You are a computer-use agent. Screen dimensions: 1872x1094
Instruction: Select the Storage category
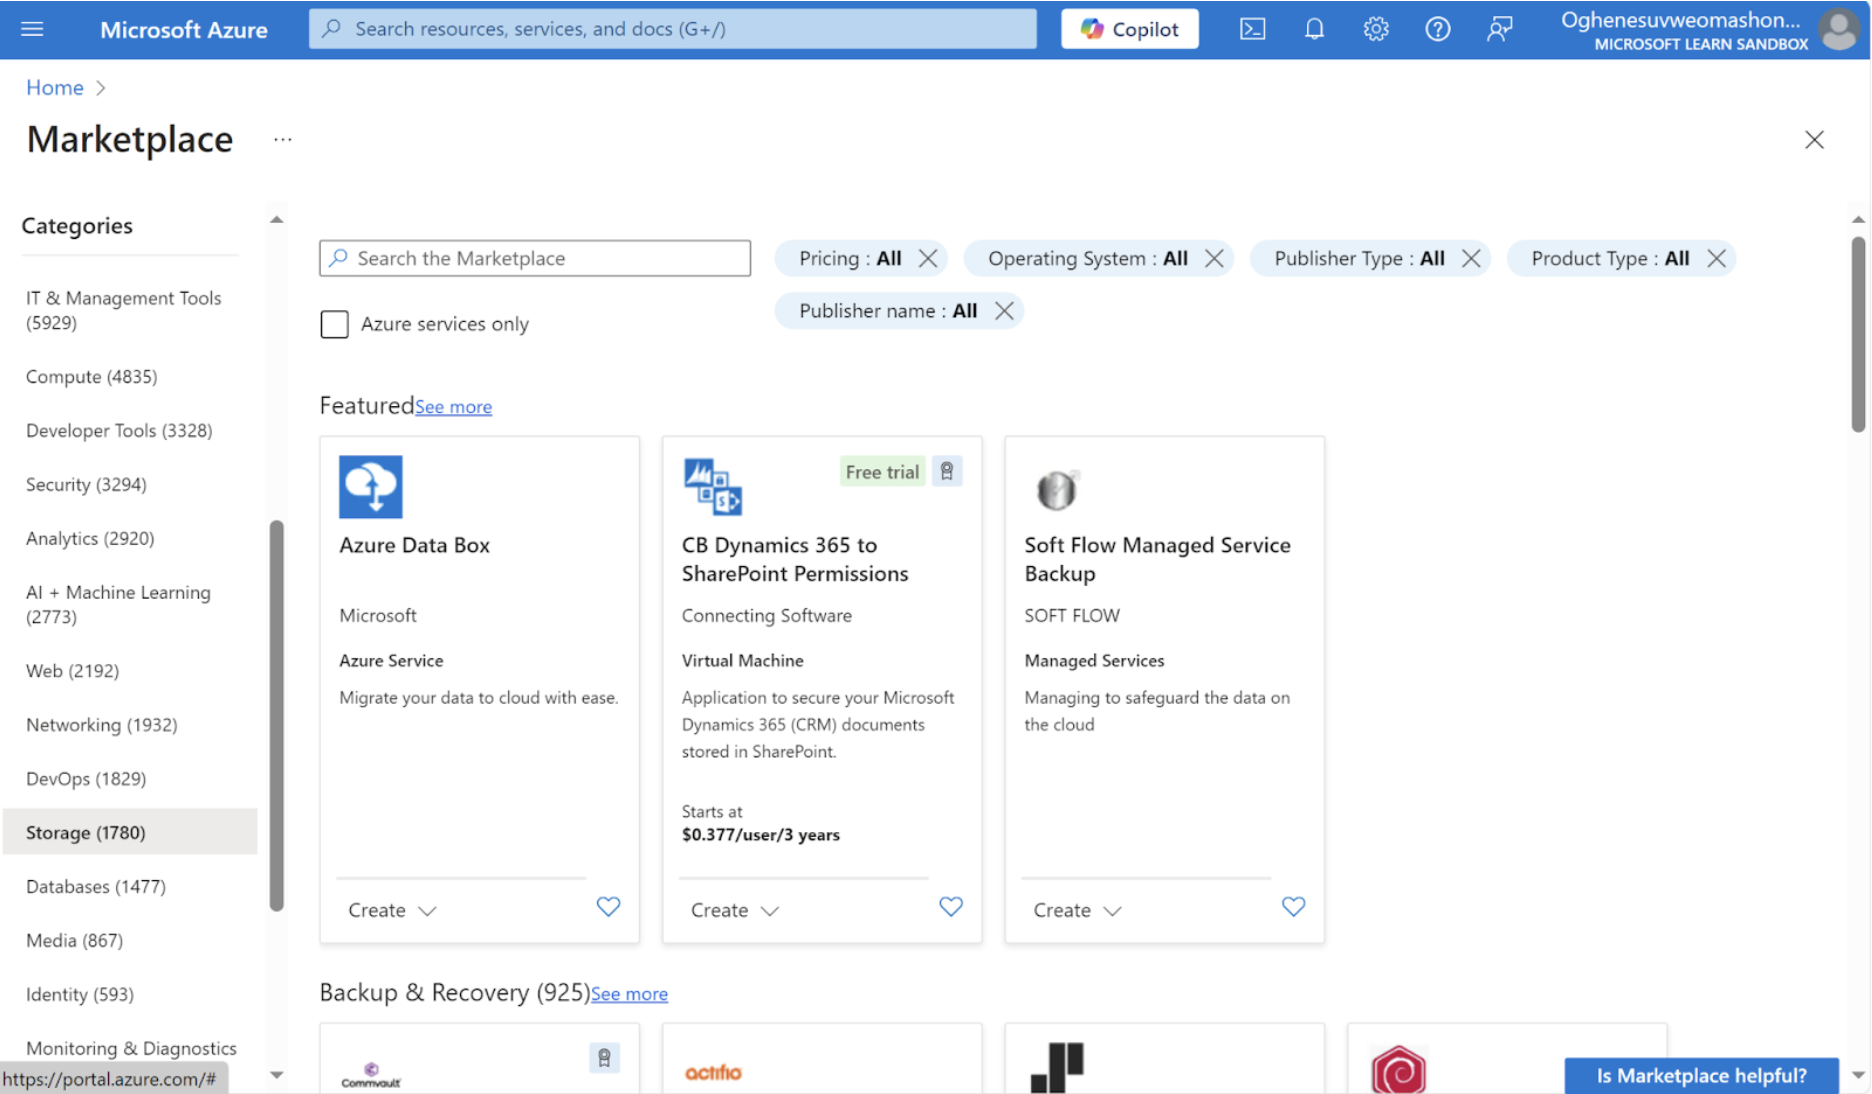[x=130, y=832]
